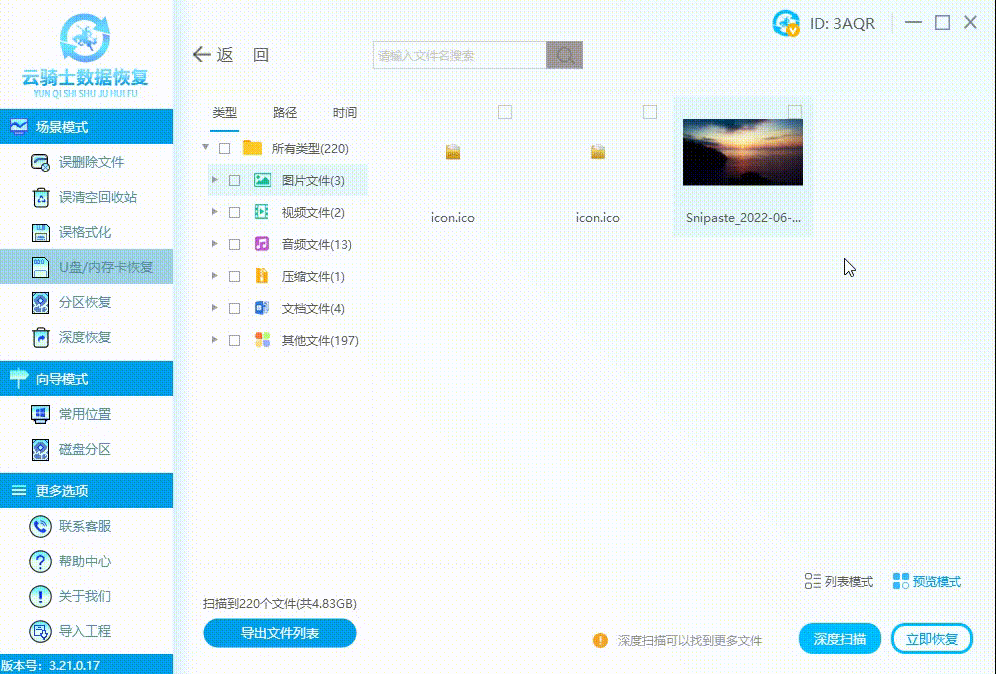Select U盘/内存卡恢复 card icon
The image size is (996, 674).
[x=40, y=267]
